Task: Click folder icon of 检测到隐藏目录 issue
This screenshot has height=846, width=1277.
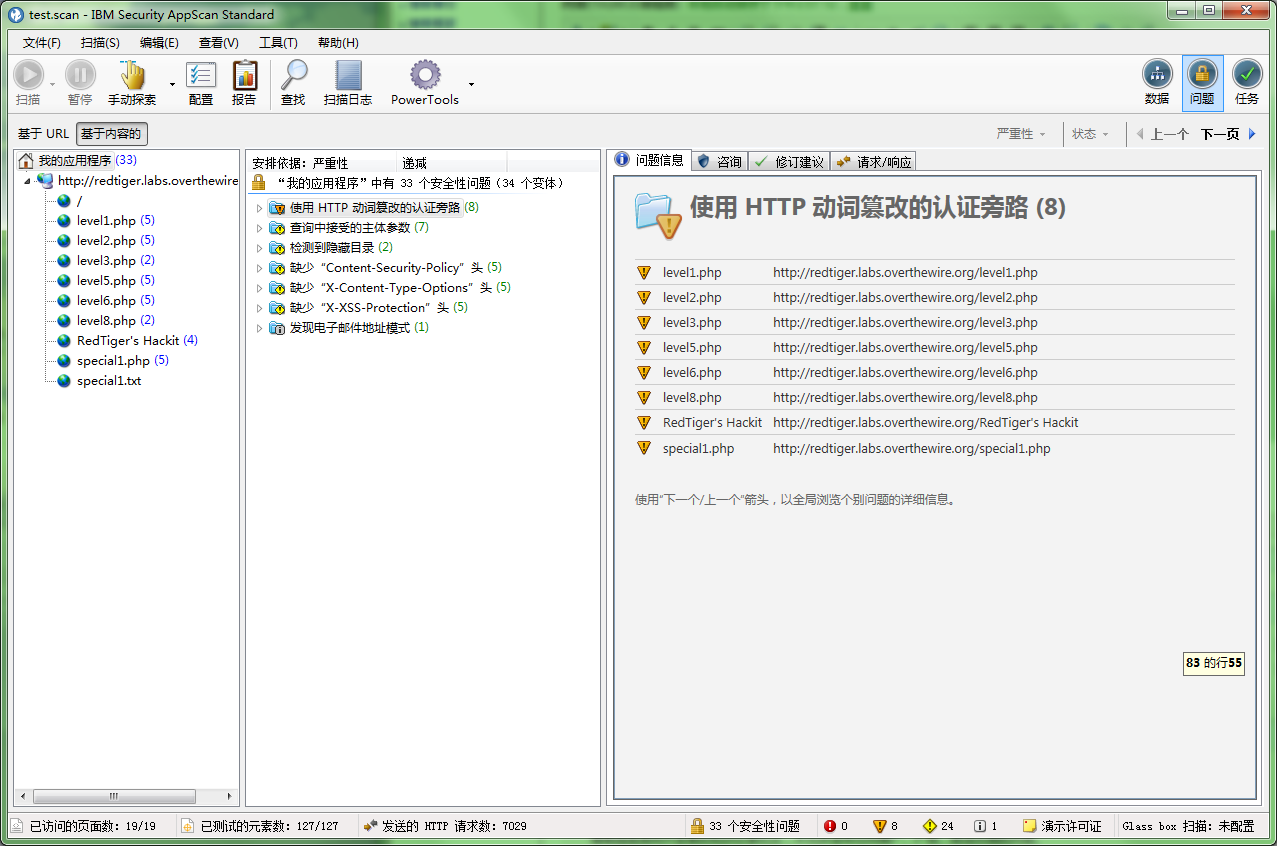Action: [x=277, y=248]
